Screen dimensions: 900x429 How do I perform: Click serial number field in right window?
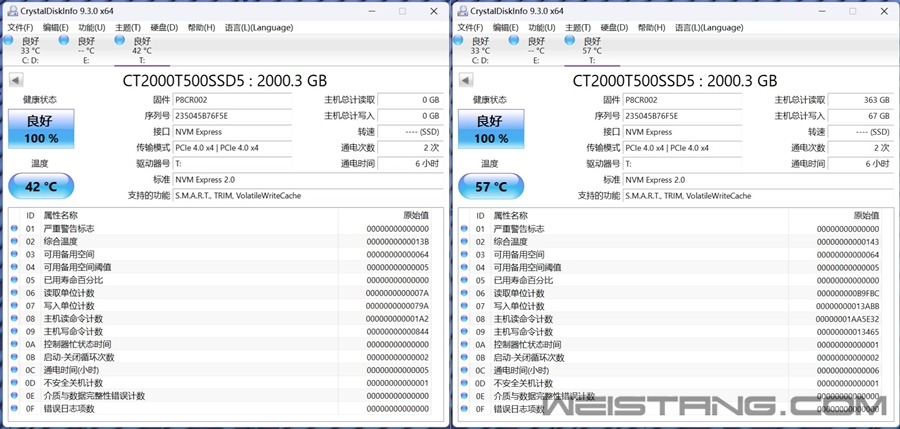point(682,116)
